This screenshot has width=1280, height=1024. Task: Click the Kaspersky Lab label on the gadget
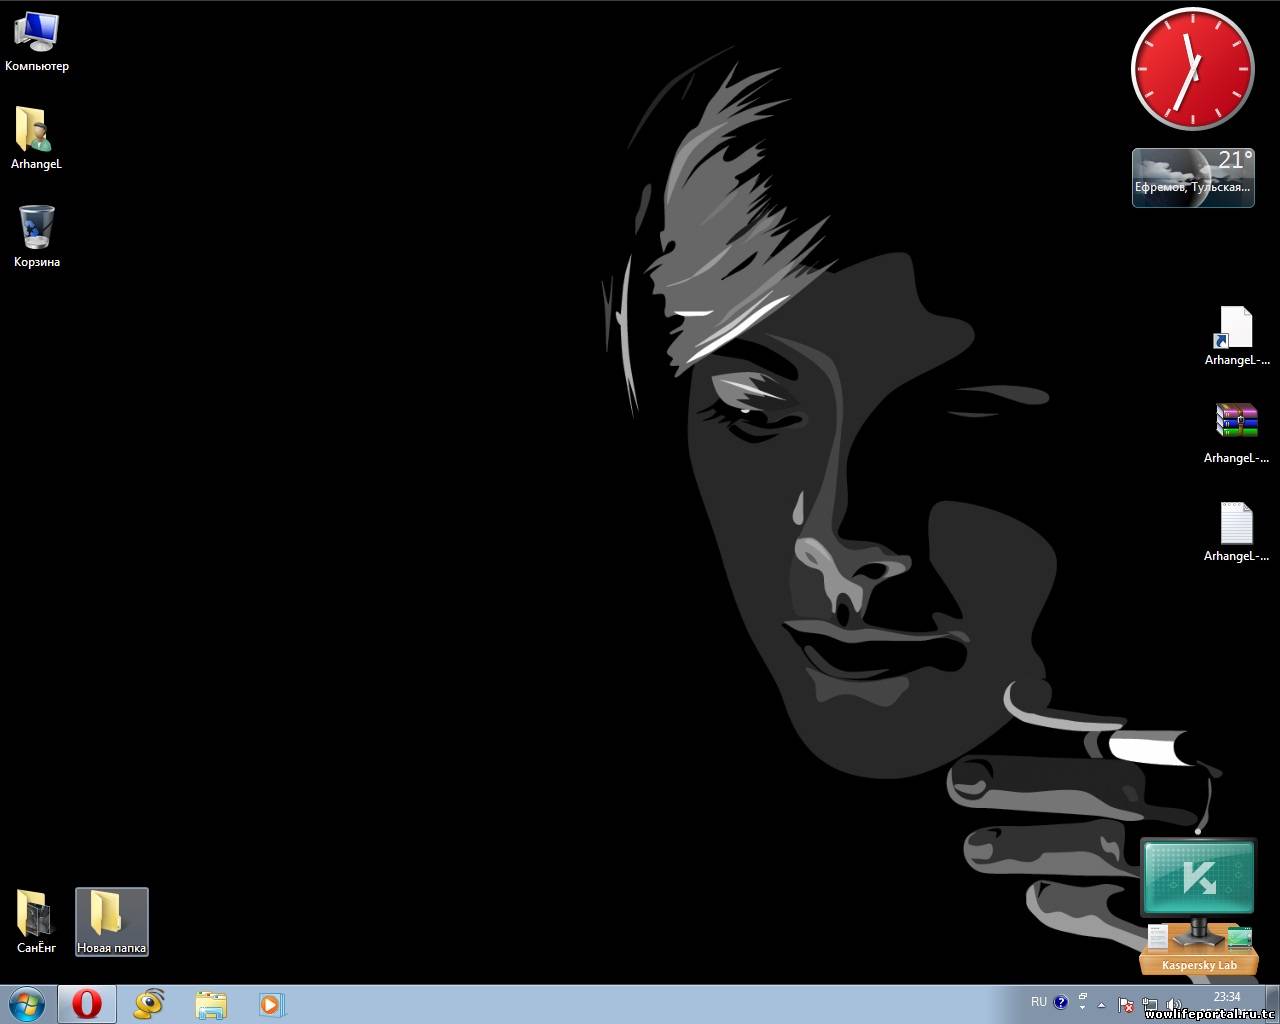coord(1199,965)
